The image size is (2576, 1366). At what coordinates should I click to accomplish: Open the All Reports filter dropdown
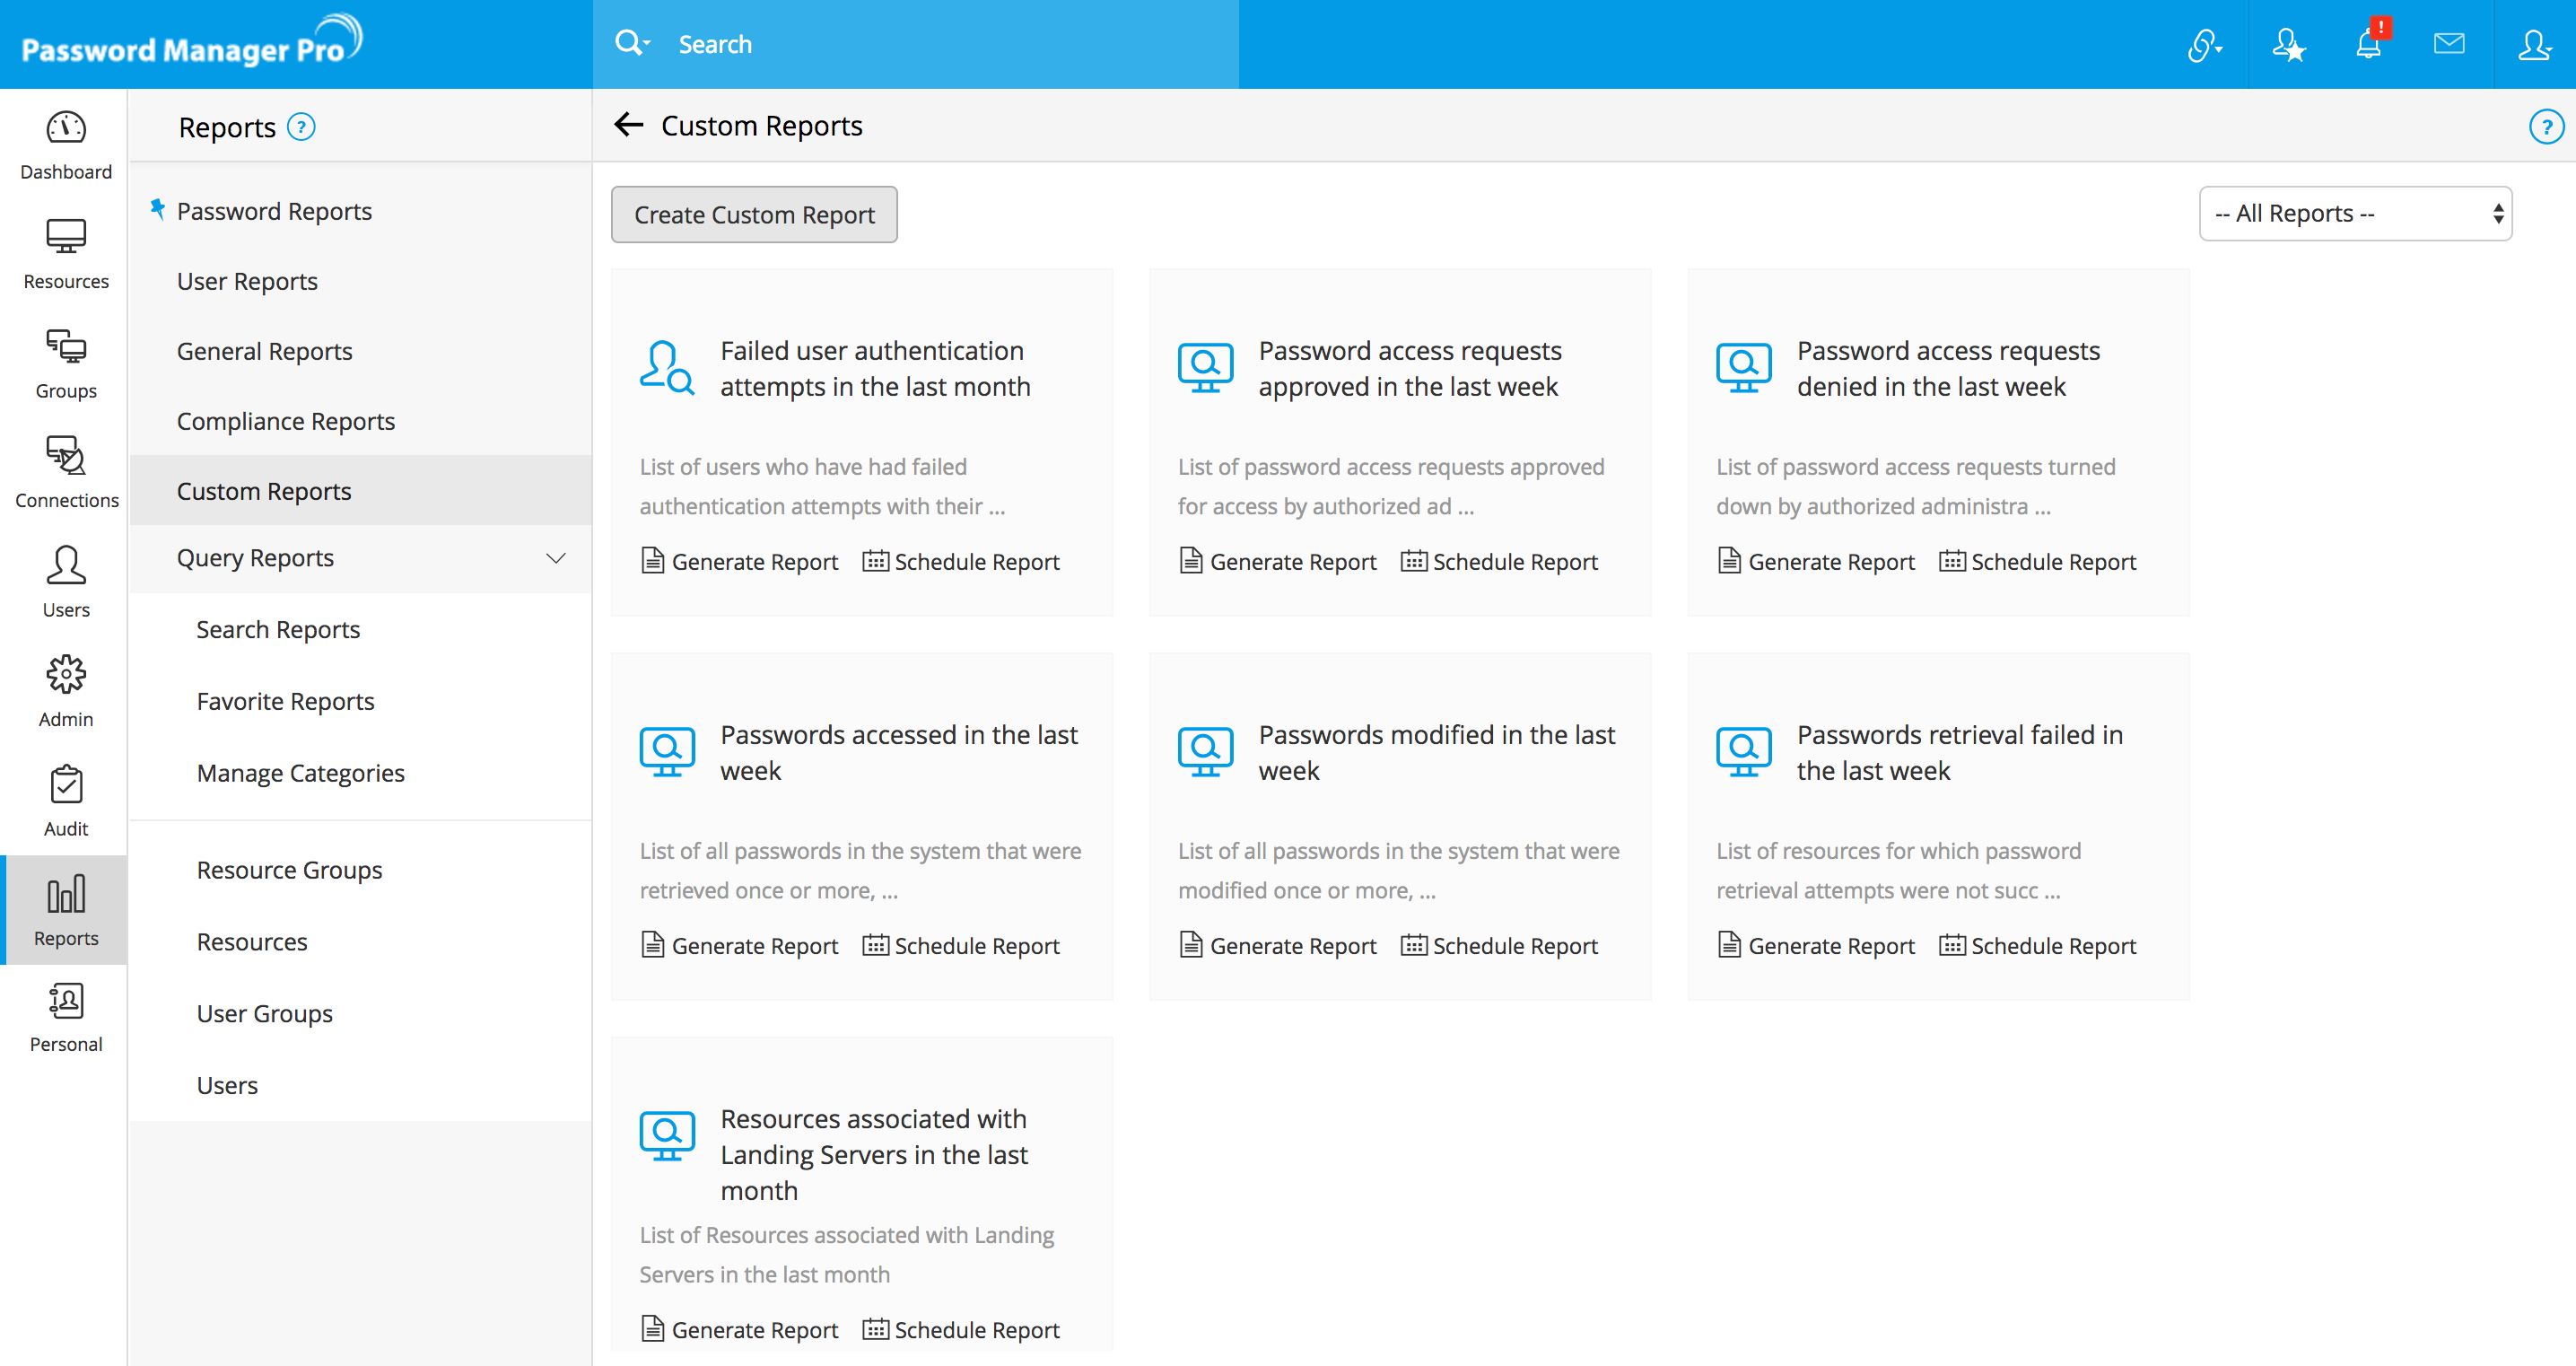coord(2355,213)
